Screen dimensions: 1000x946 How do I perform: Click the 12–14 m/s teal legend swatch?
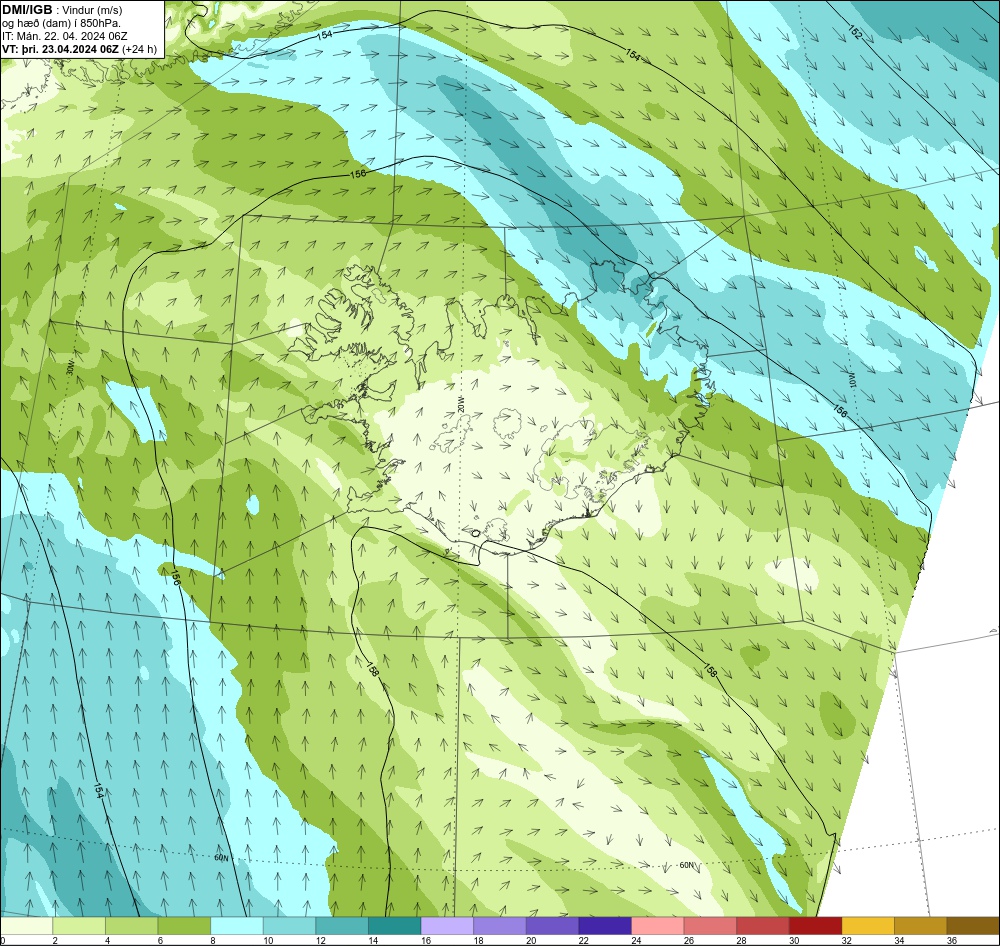point(342,926)
